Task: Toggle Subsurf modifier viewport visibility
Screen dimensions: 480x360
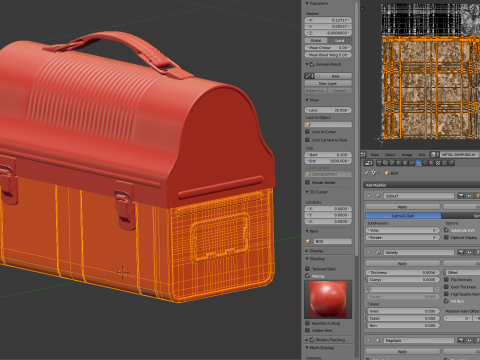Action: coord(469,196)
